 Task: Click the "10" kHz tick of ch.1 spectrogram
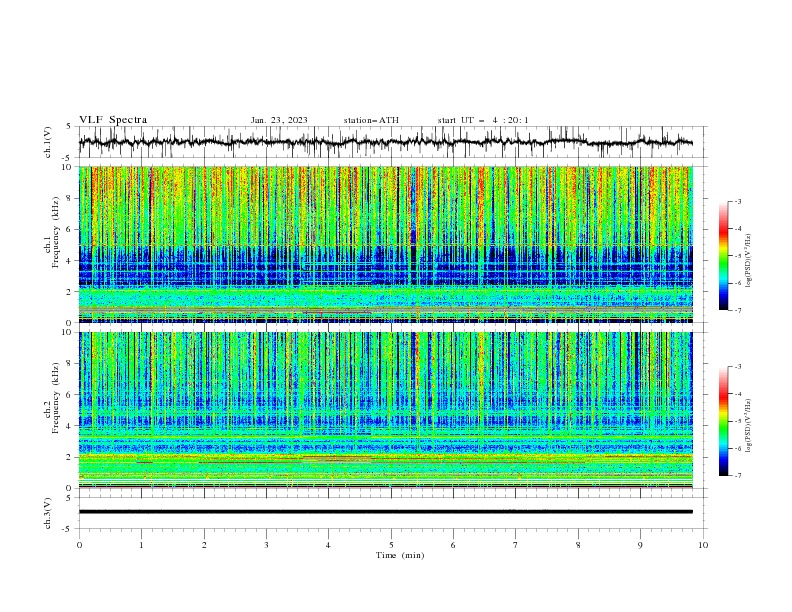pos(67,167)
